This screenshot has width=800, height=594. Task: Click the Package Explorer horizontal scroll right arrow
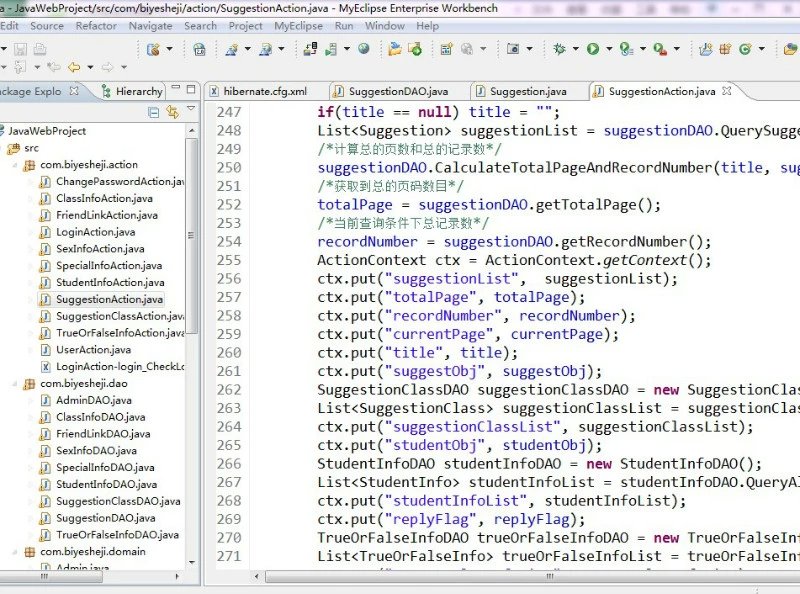pos(177,576)
